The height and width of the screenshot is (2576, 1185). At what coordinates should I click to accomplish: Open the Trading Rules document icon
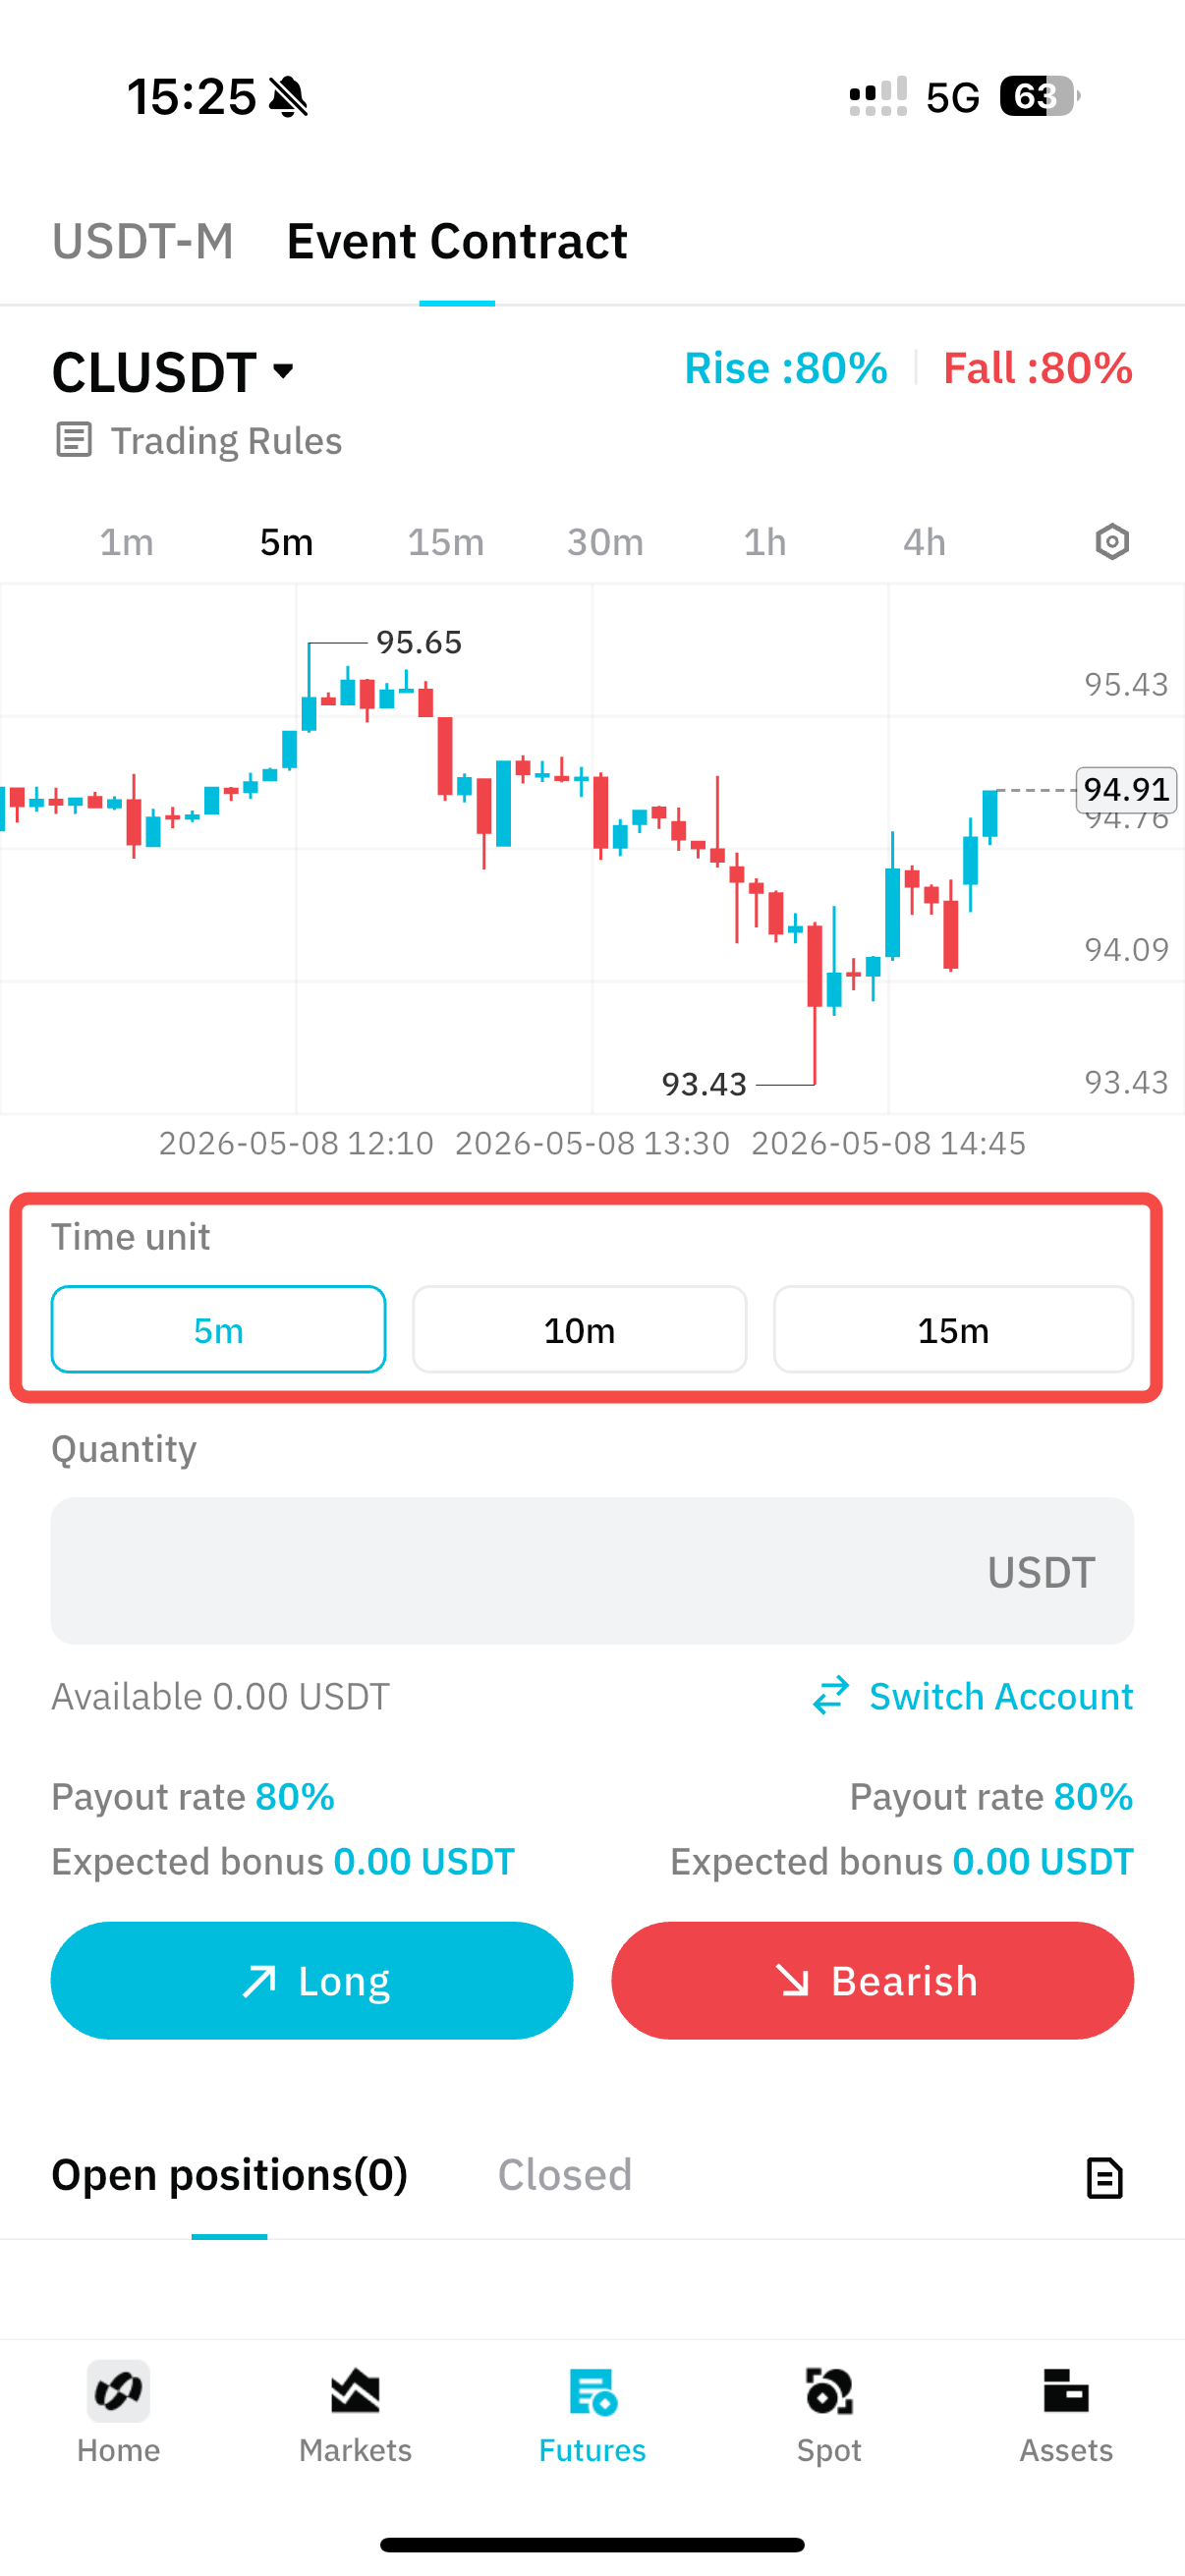click(x=73, y=440)
